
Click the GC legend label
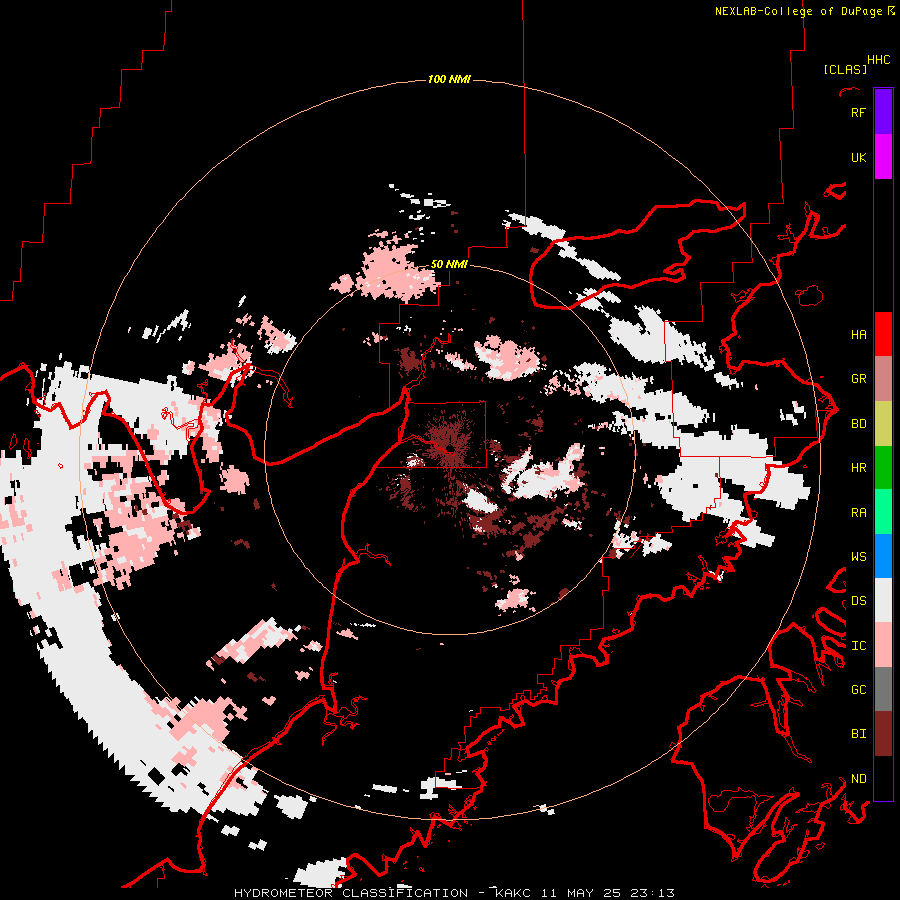click(858, 689)
